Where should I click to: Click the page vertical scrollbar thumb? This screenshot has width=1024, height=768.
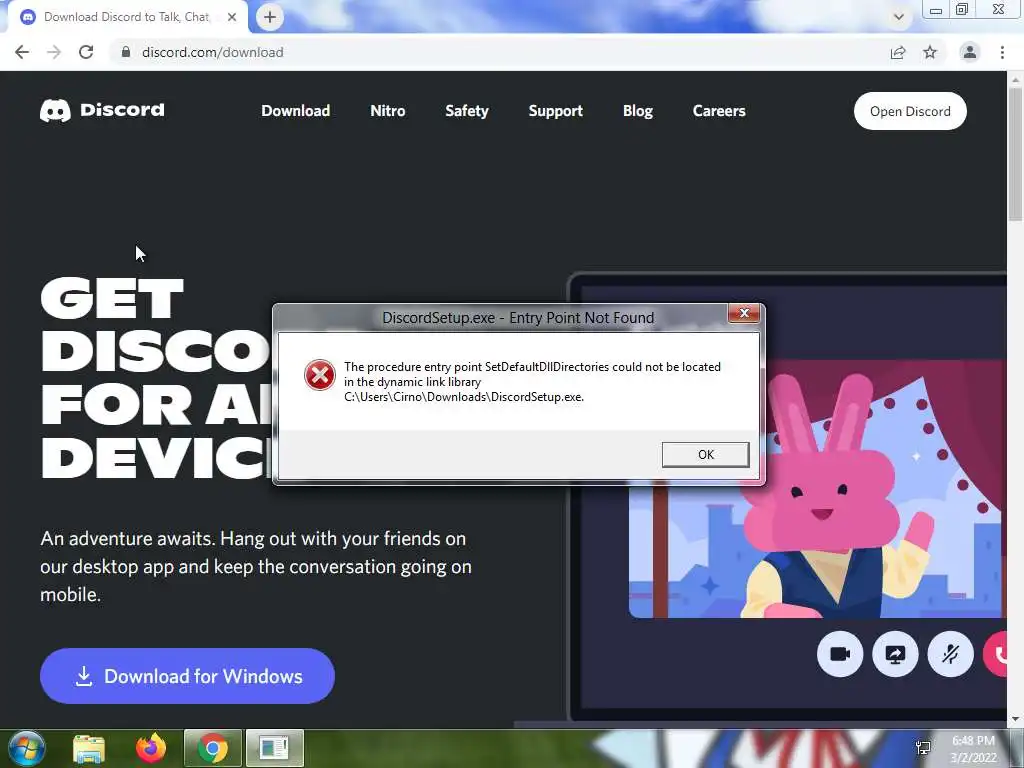(1015, 153)
